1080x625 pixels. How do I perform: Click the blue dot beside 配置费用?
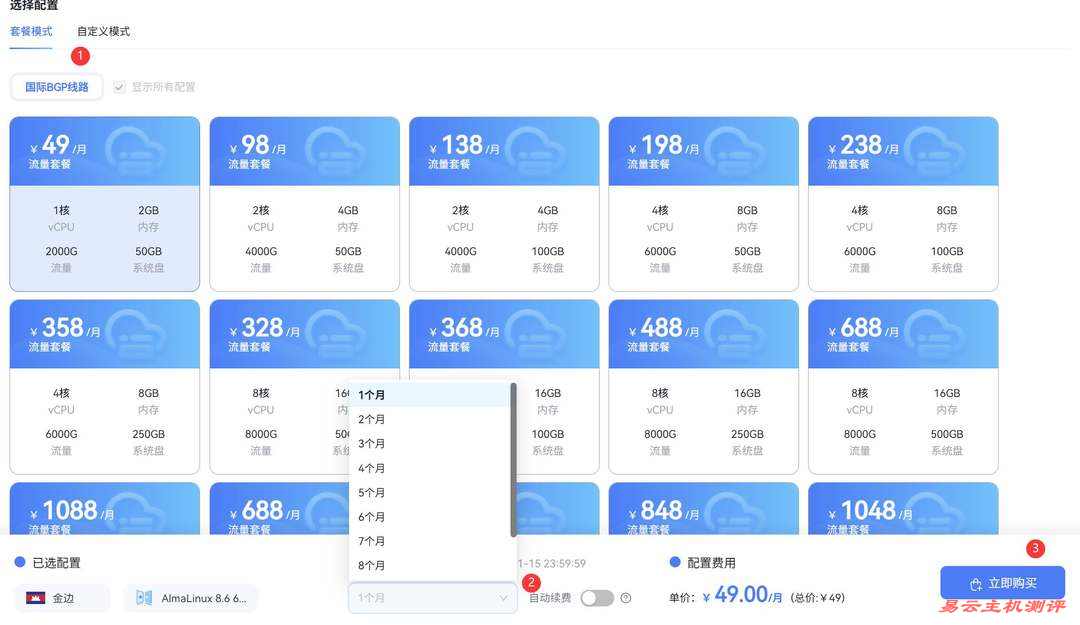coord(675,562)
